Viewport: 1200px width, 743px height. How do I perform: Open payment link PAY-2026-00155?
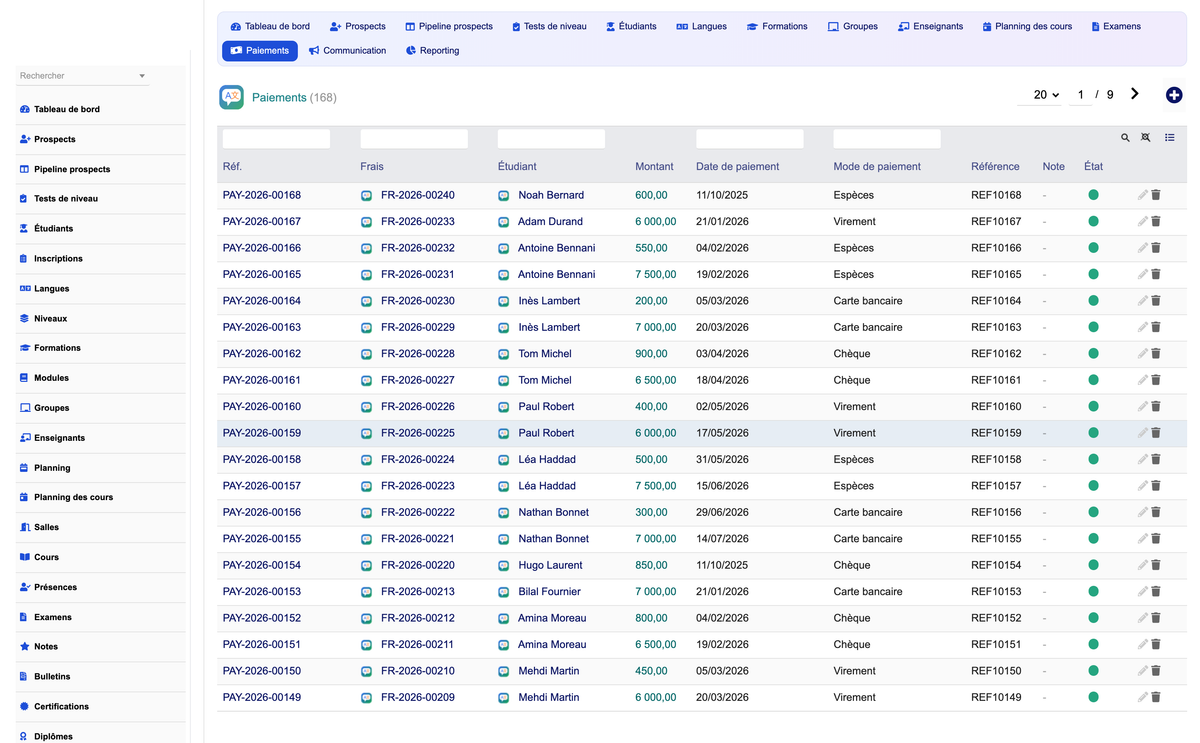pos(262,539)
